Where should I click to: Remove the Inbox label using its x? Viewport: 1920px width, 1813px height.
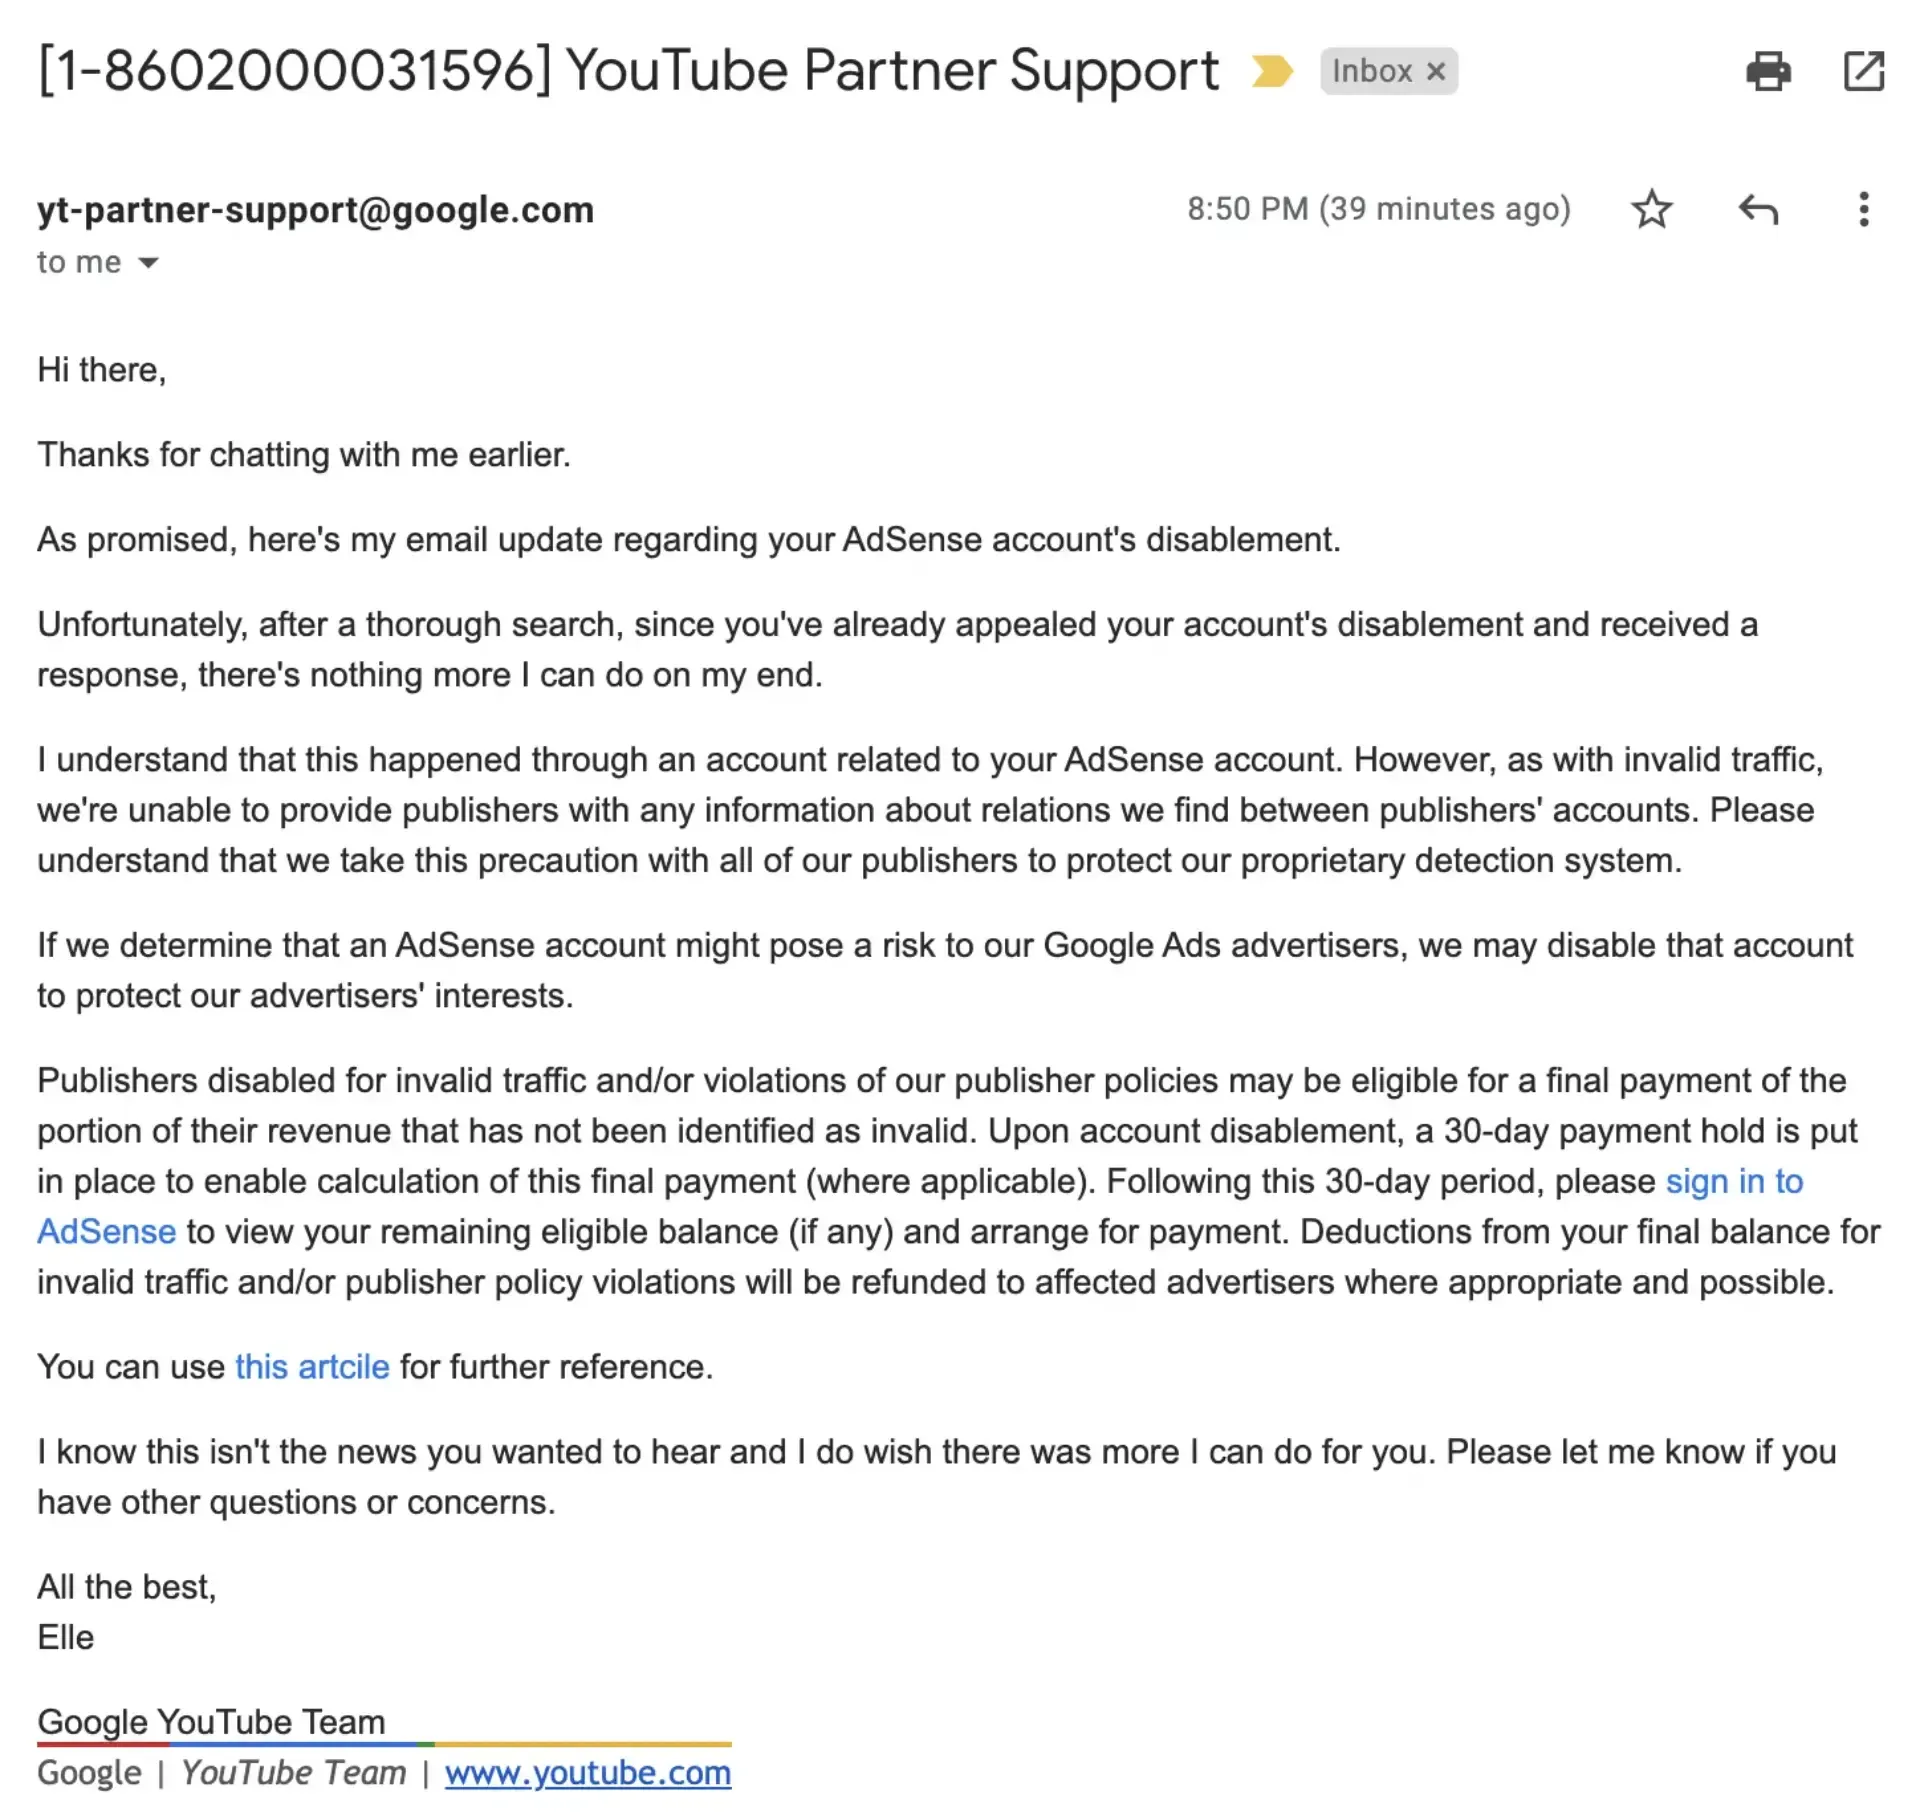coord(1438,71)
